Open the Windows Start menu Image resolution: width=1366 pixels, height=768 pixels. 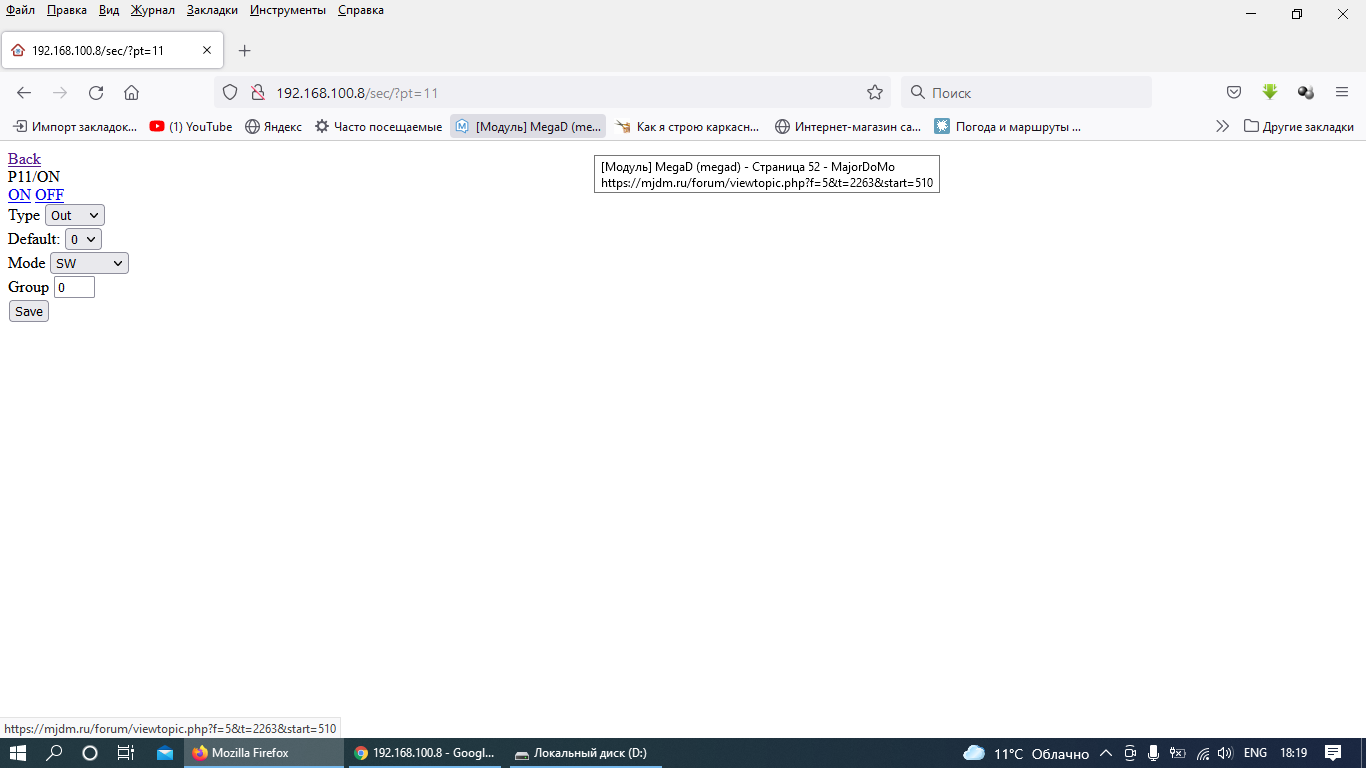(18, 753)
